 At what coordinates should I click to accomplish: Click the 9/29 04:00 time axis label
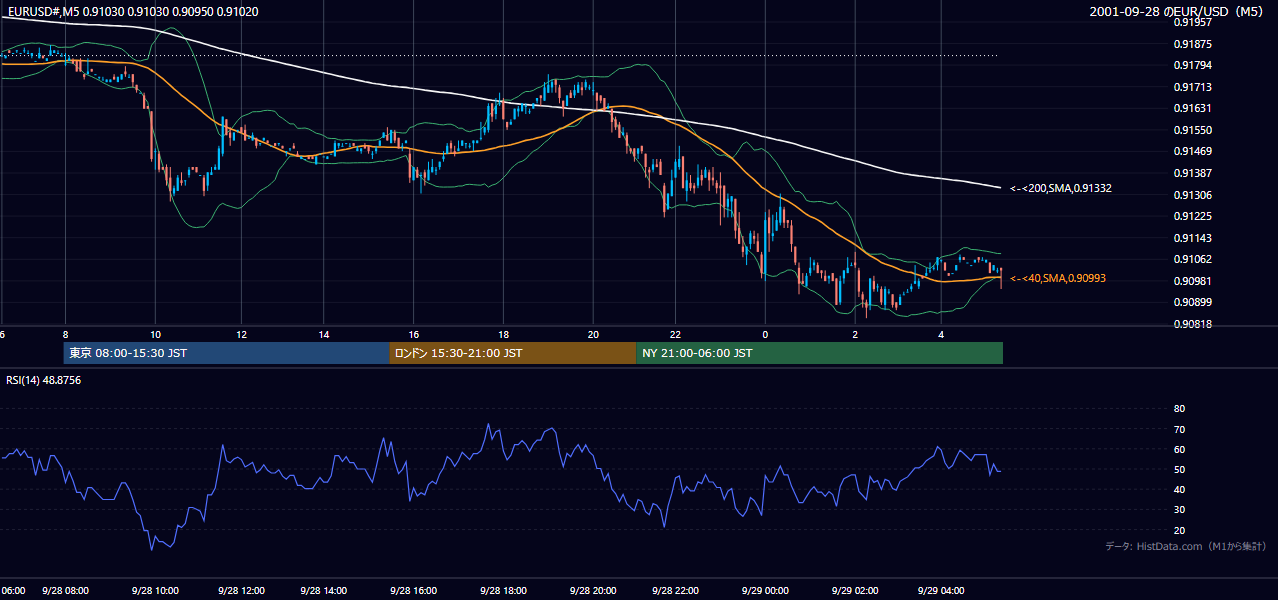[x=940, y=591]
